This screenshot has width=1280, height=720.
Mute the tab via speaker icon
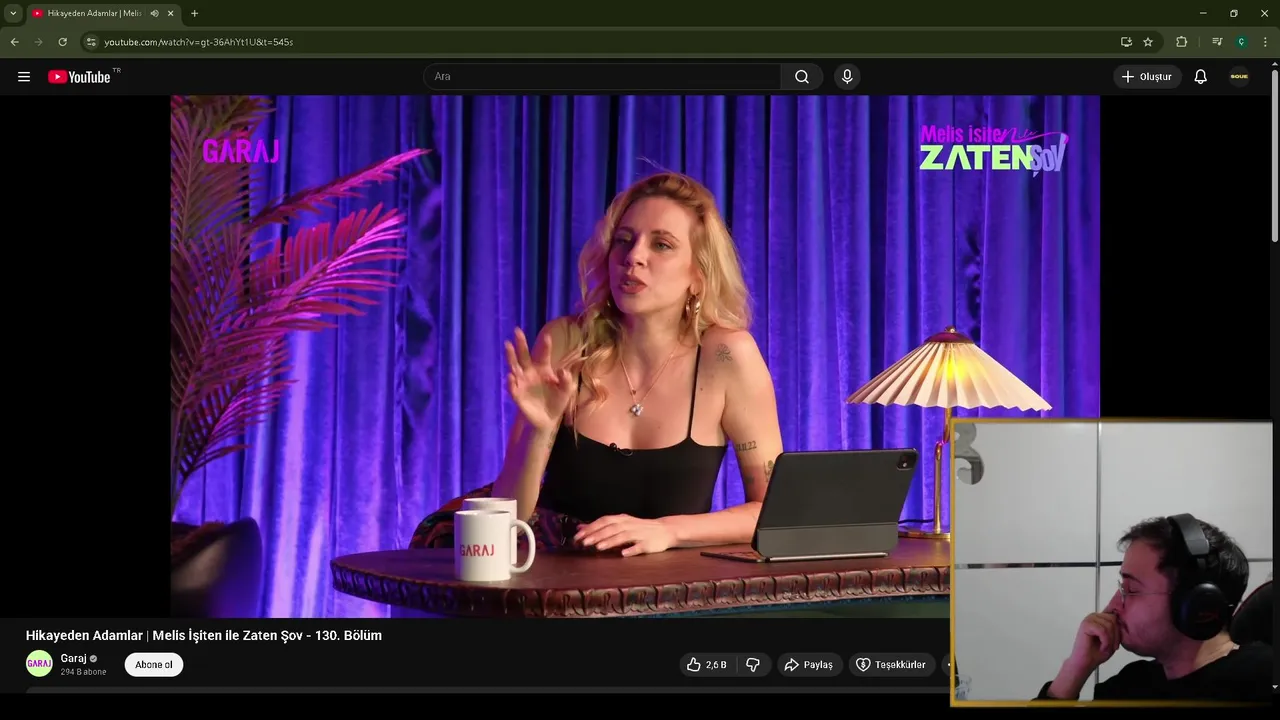coord(154,13)
